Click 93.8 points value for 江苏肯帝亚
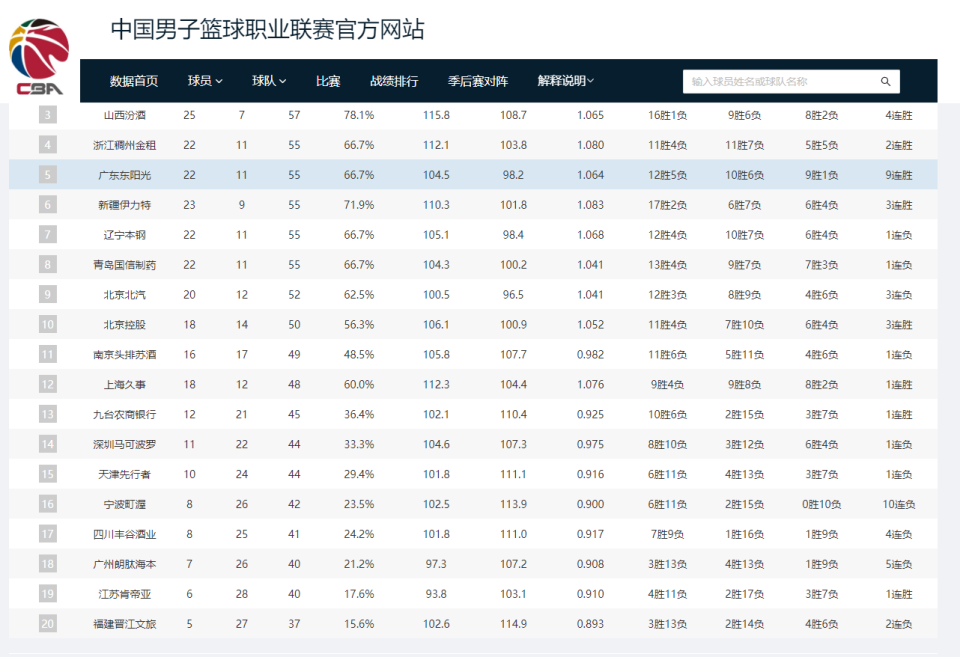This screenshot has height=657, width=960. tap(436, 595)
